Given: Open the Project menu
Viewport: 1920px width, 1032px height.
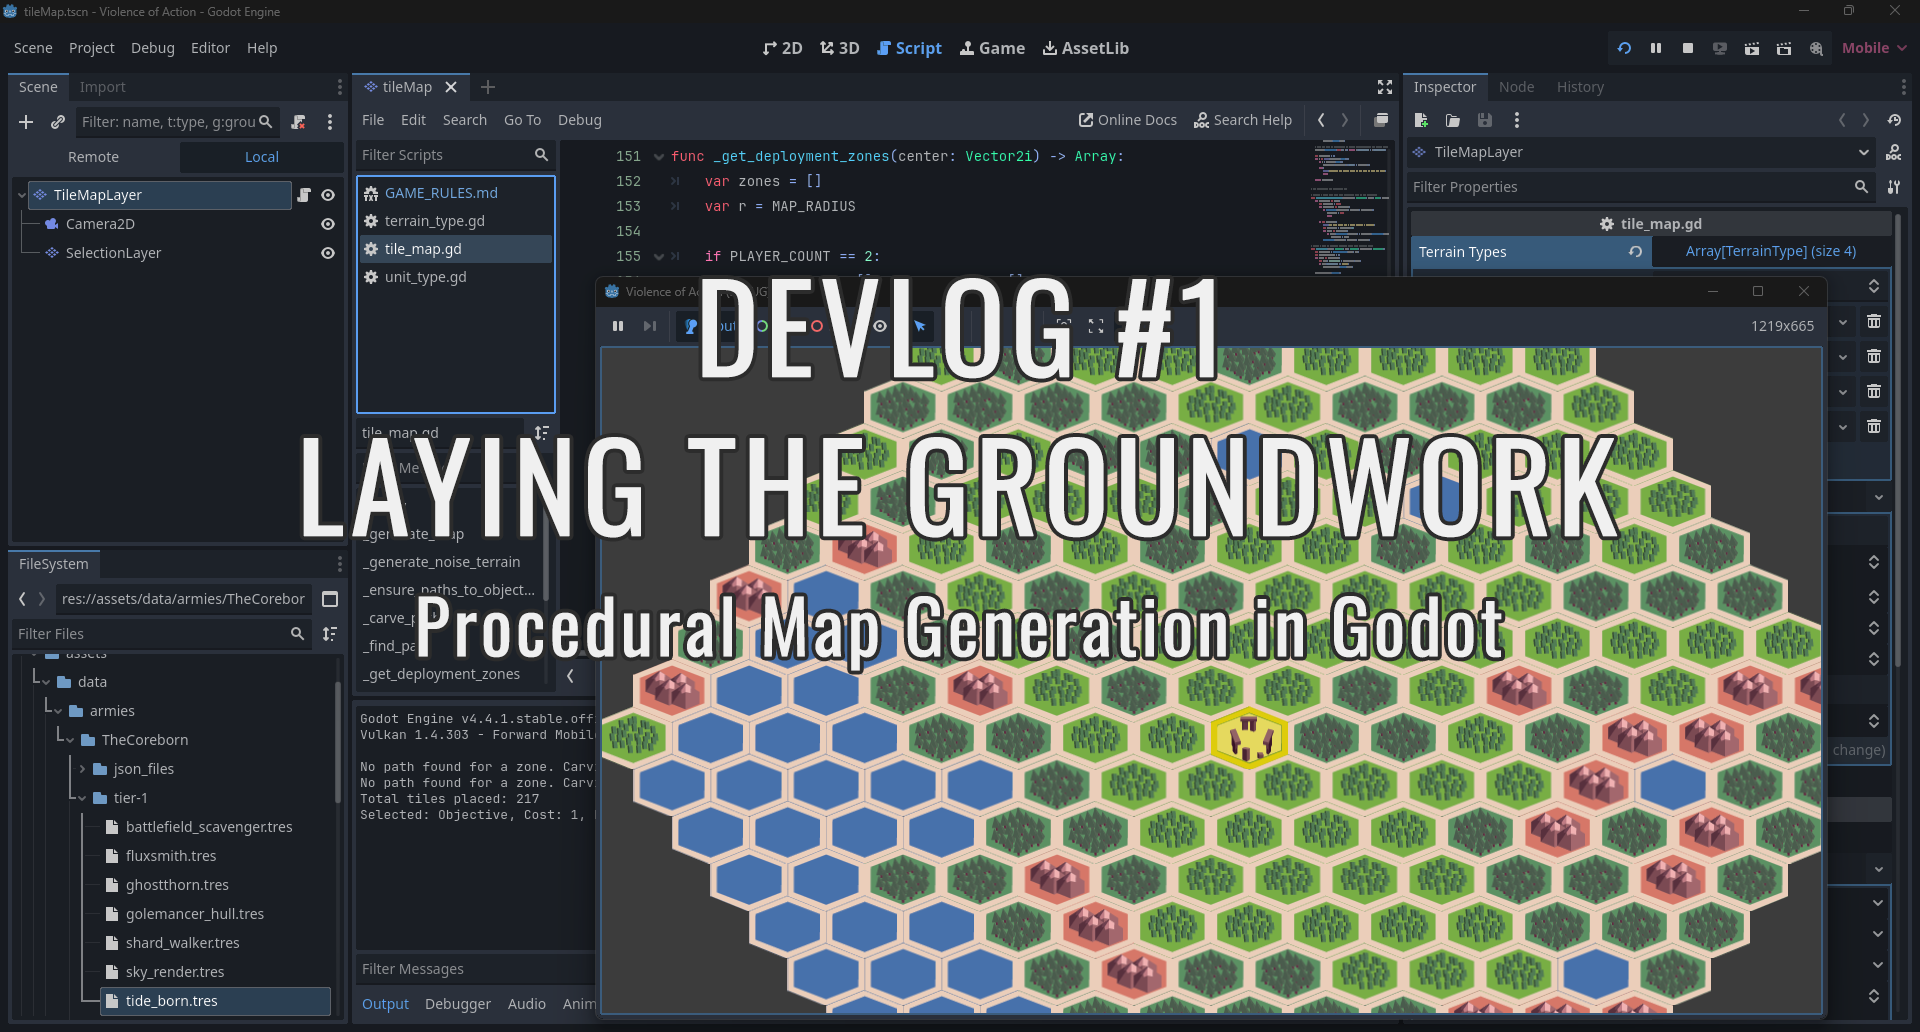Looking at the screenshot, I should 91,47.
